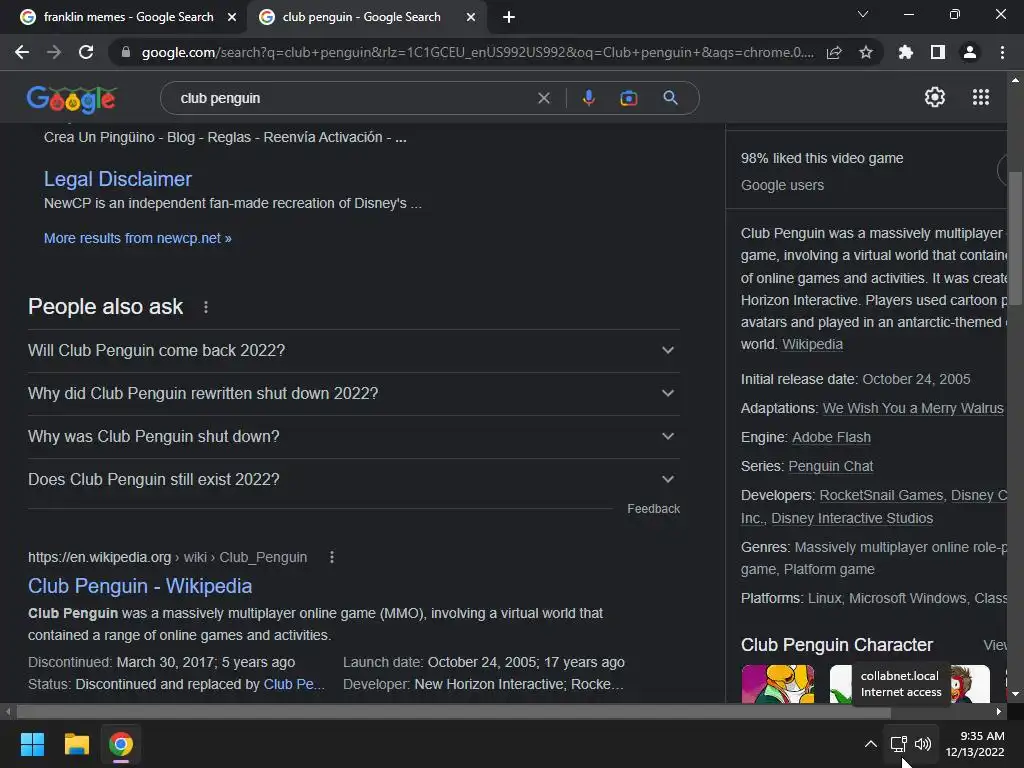Open Club Pe... replacement link
This screenshot has height=768, width=1024.
click(x=294, y=684)
